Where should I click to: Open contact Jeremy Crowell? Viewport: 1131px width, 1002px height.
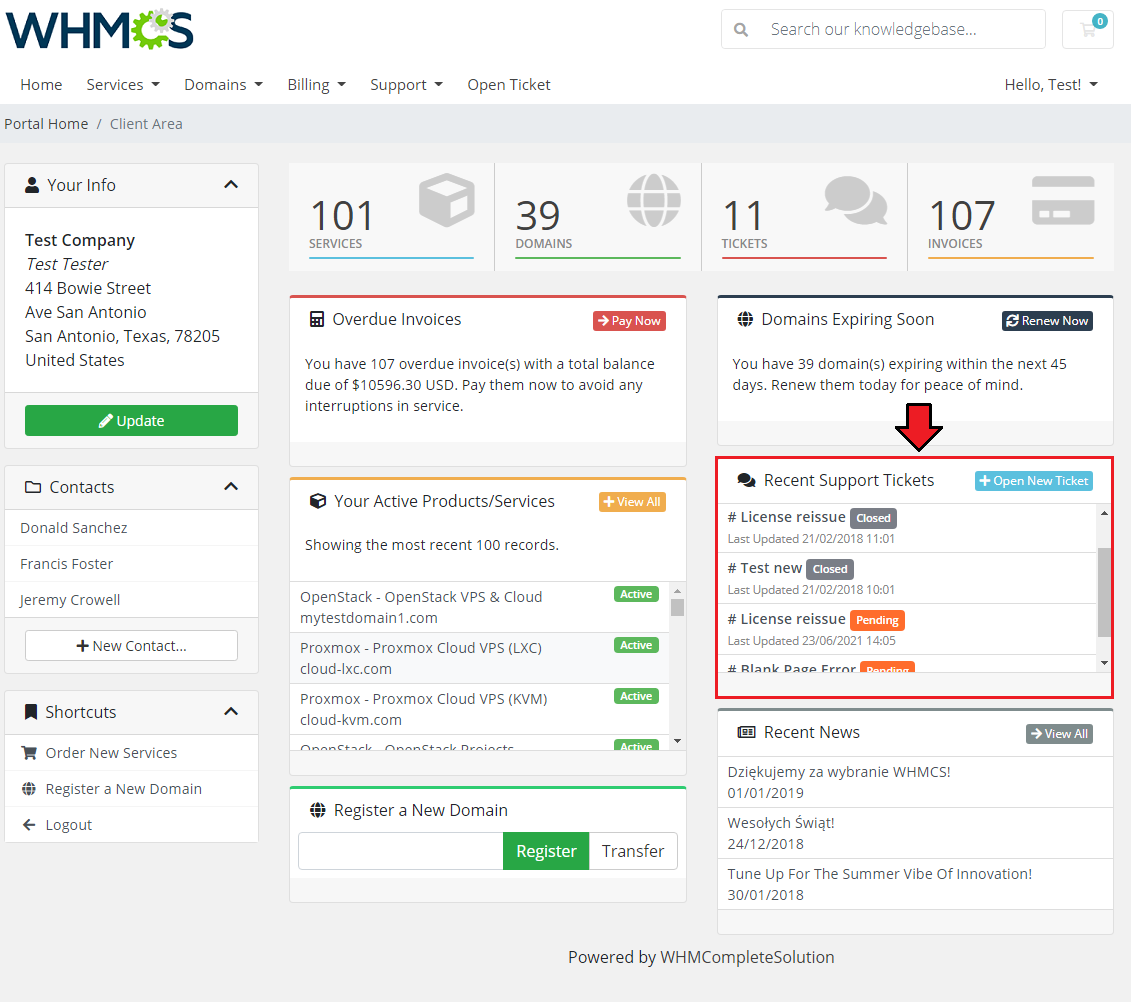131,600
